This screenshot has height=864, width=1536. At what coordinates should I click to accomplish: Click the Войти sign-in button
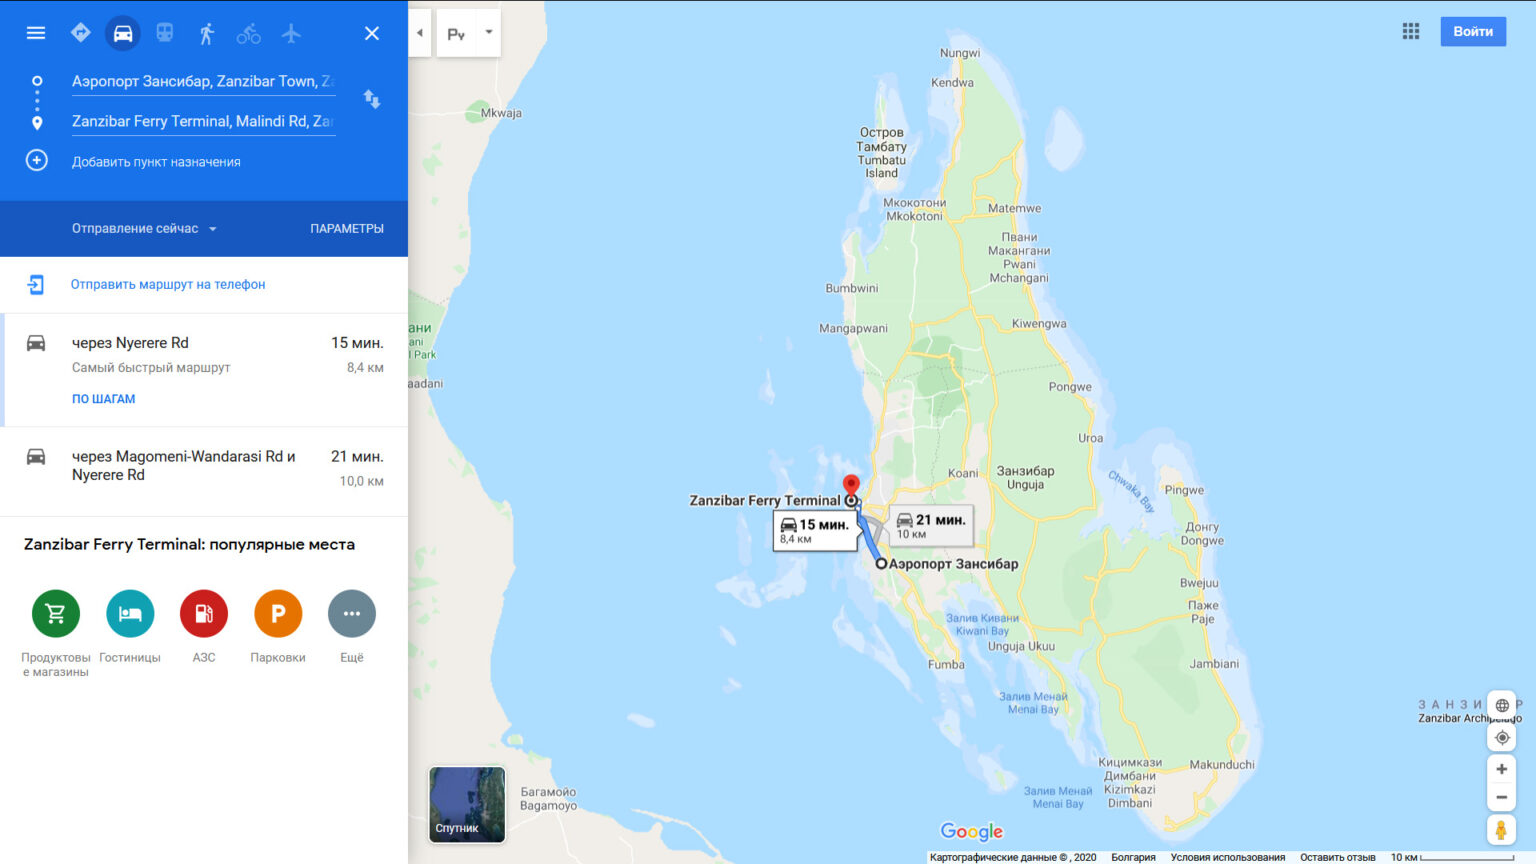pos(1473,31)
